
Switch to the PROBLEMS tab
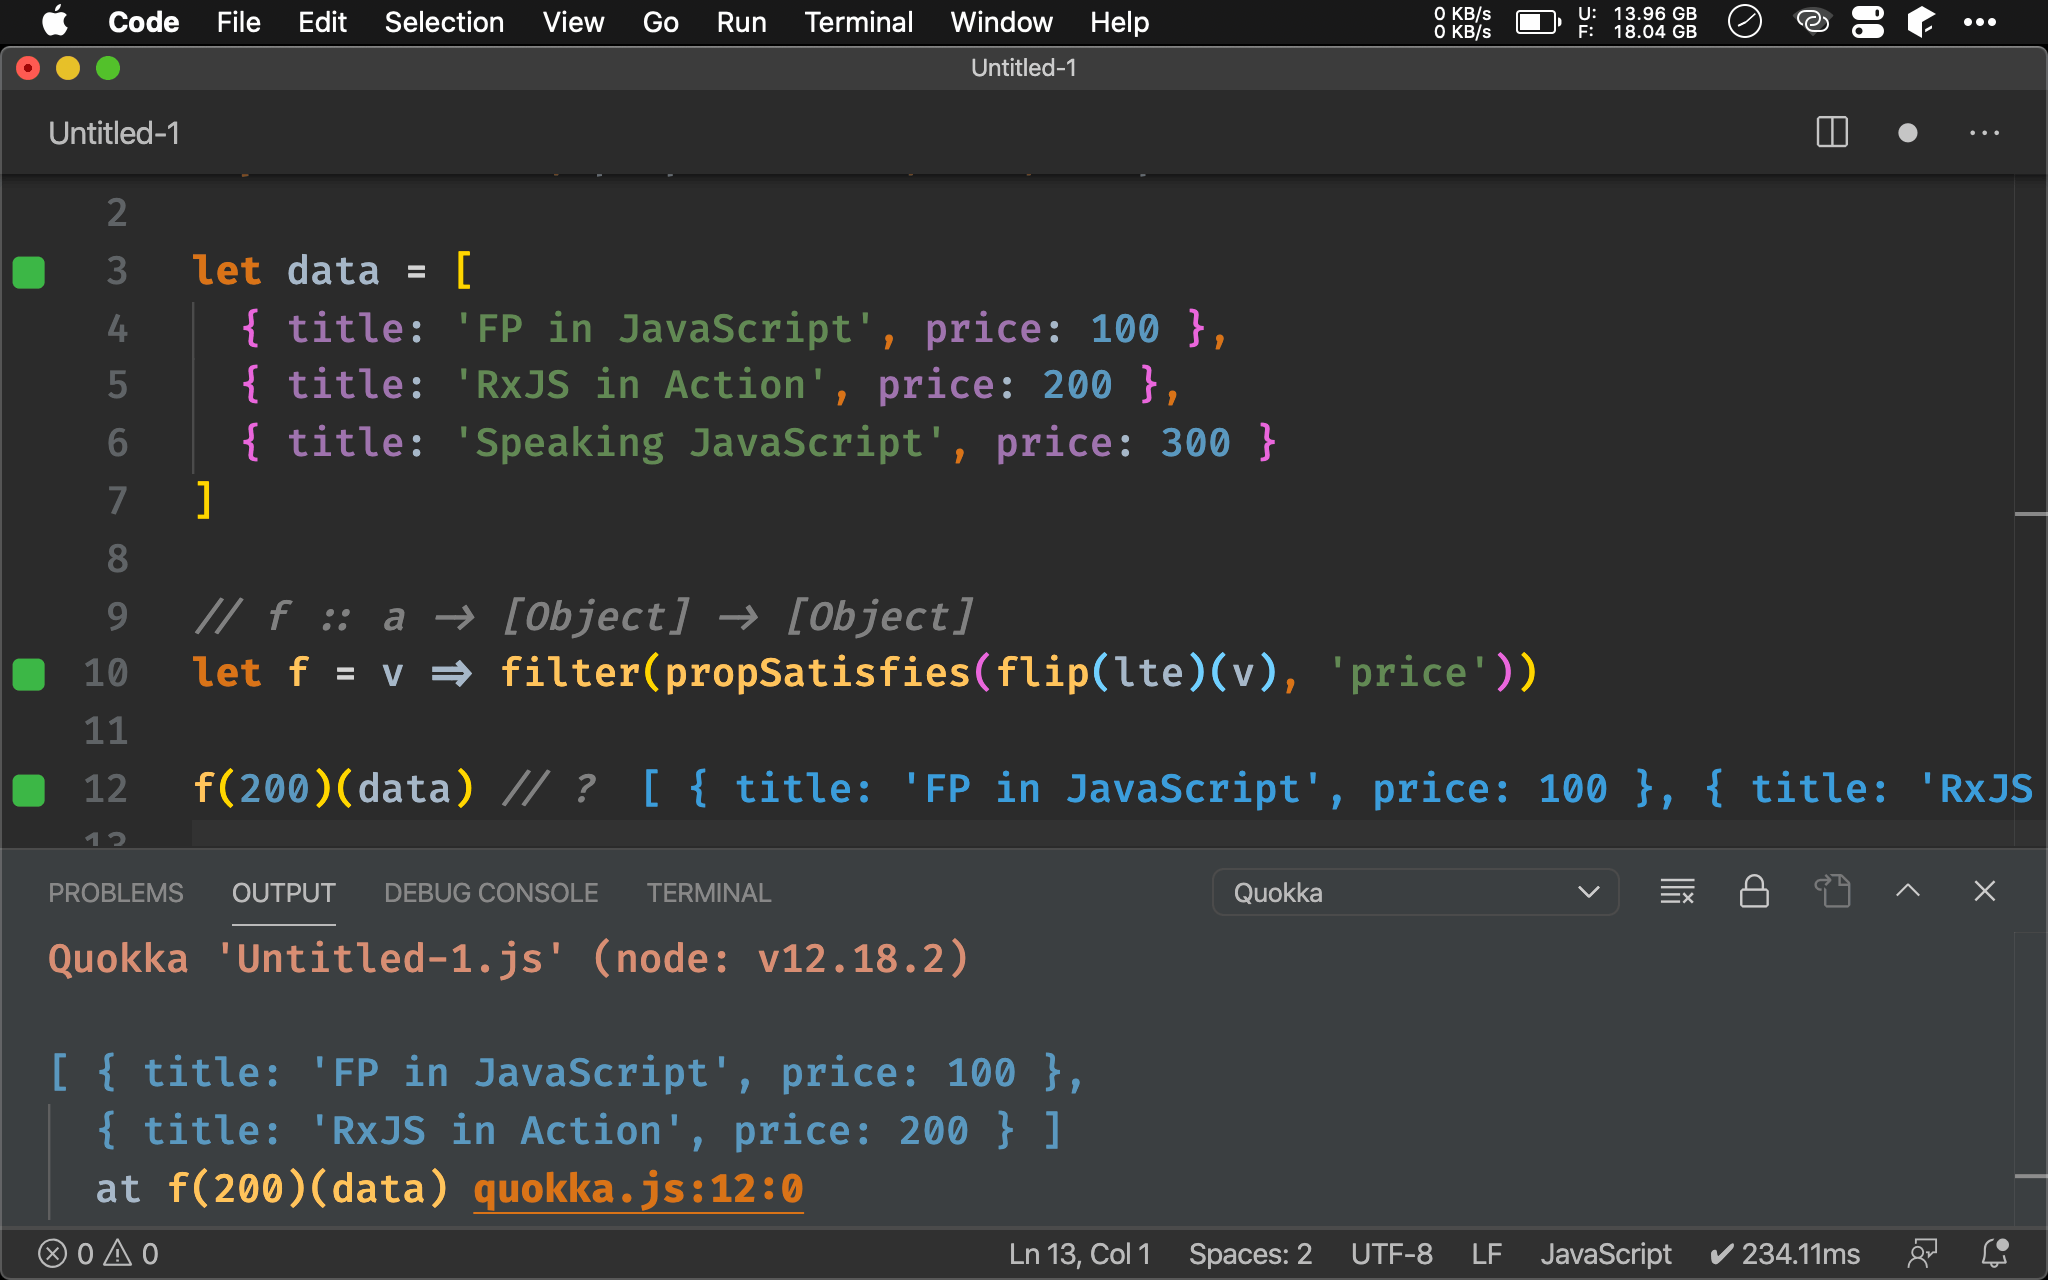click(x=116, y=893)
